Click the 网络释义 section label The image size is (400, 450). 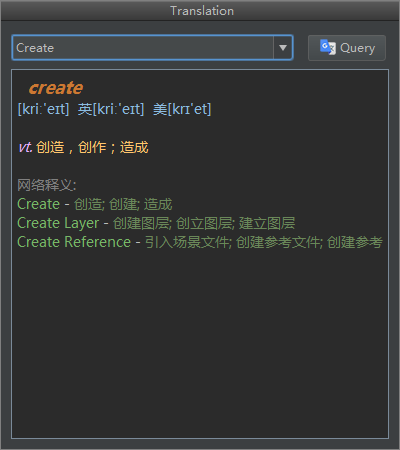click(x=47, y=185)
